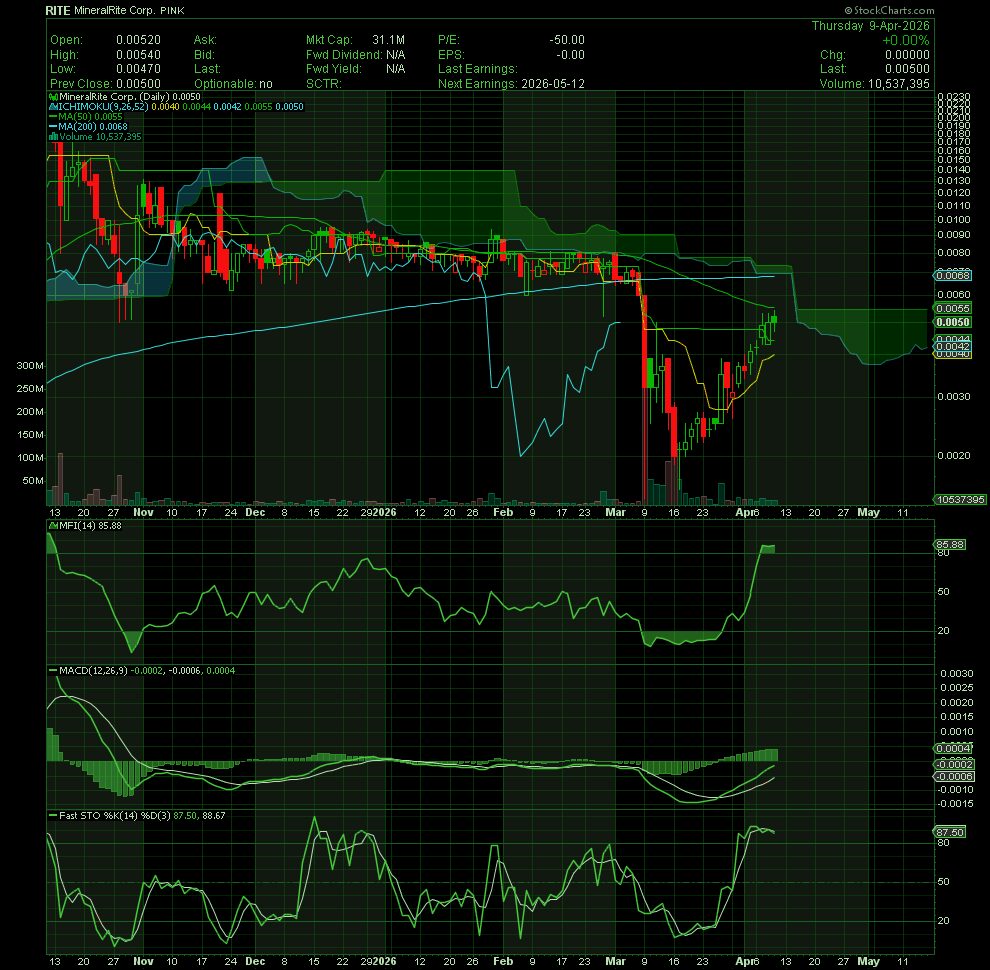Viewport: 990px width, 970px height.
Task: Click the 87.50 stochastic value tag
Action: (950, 832)
